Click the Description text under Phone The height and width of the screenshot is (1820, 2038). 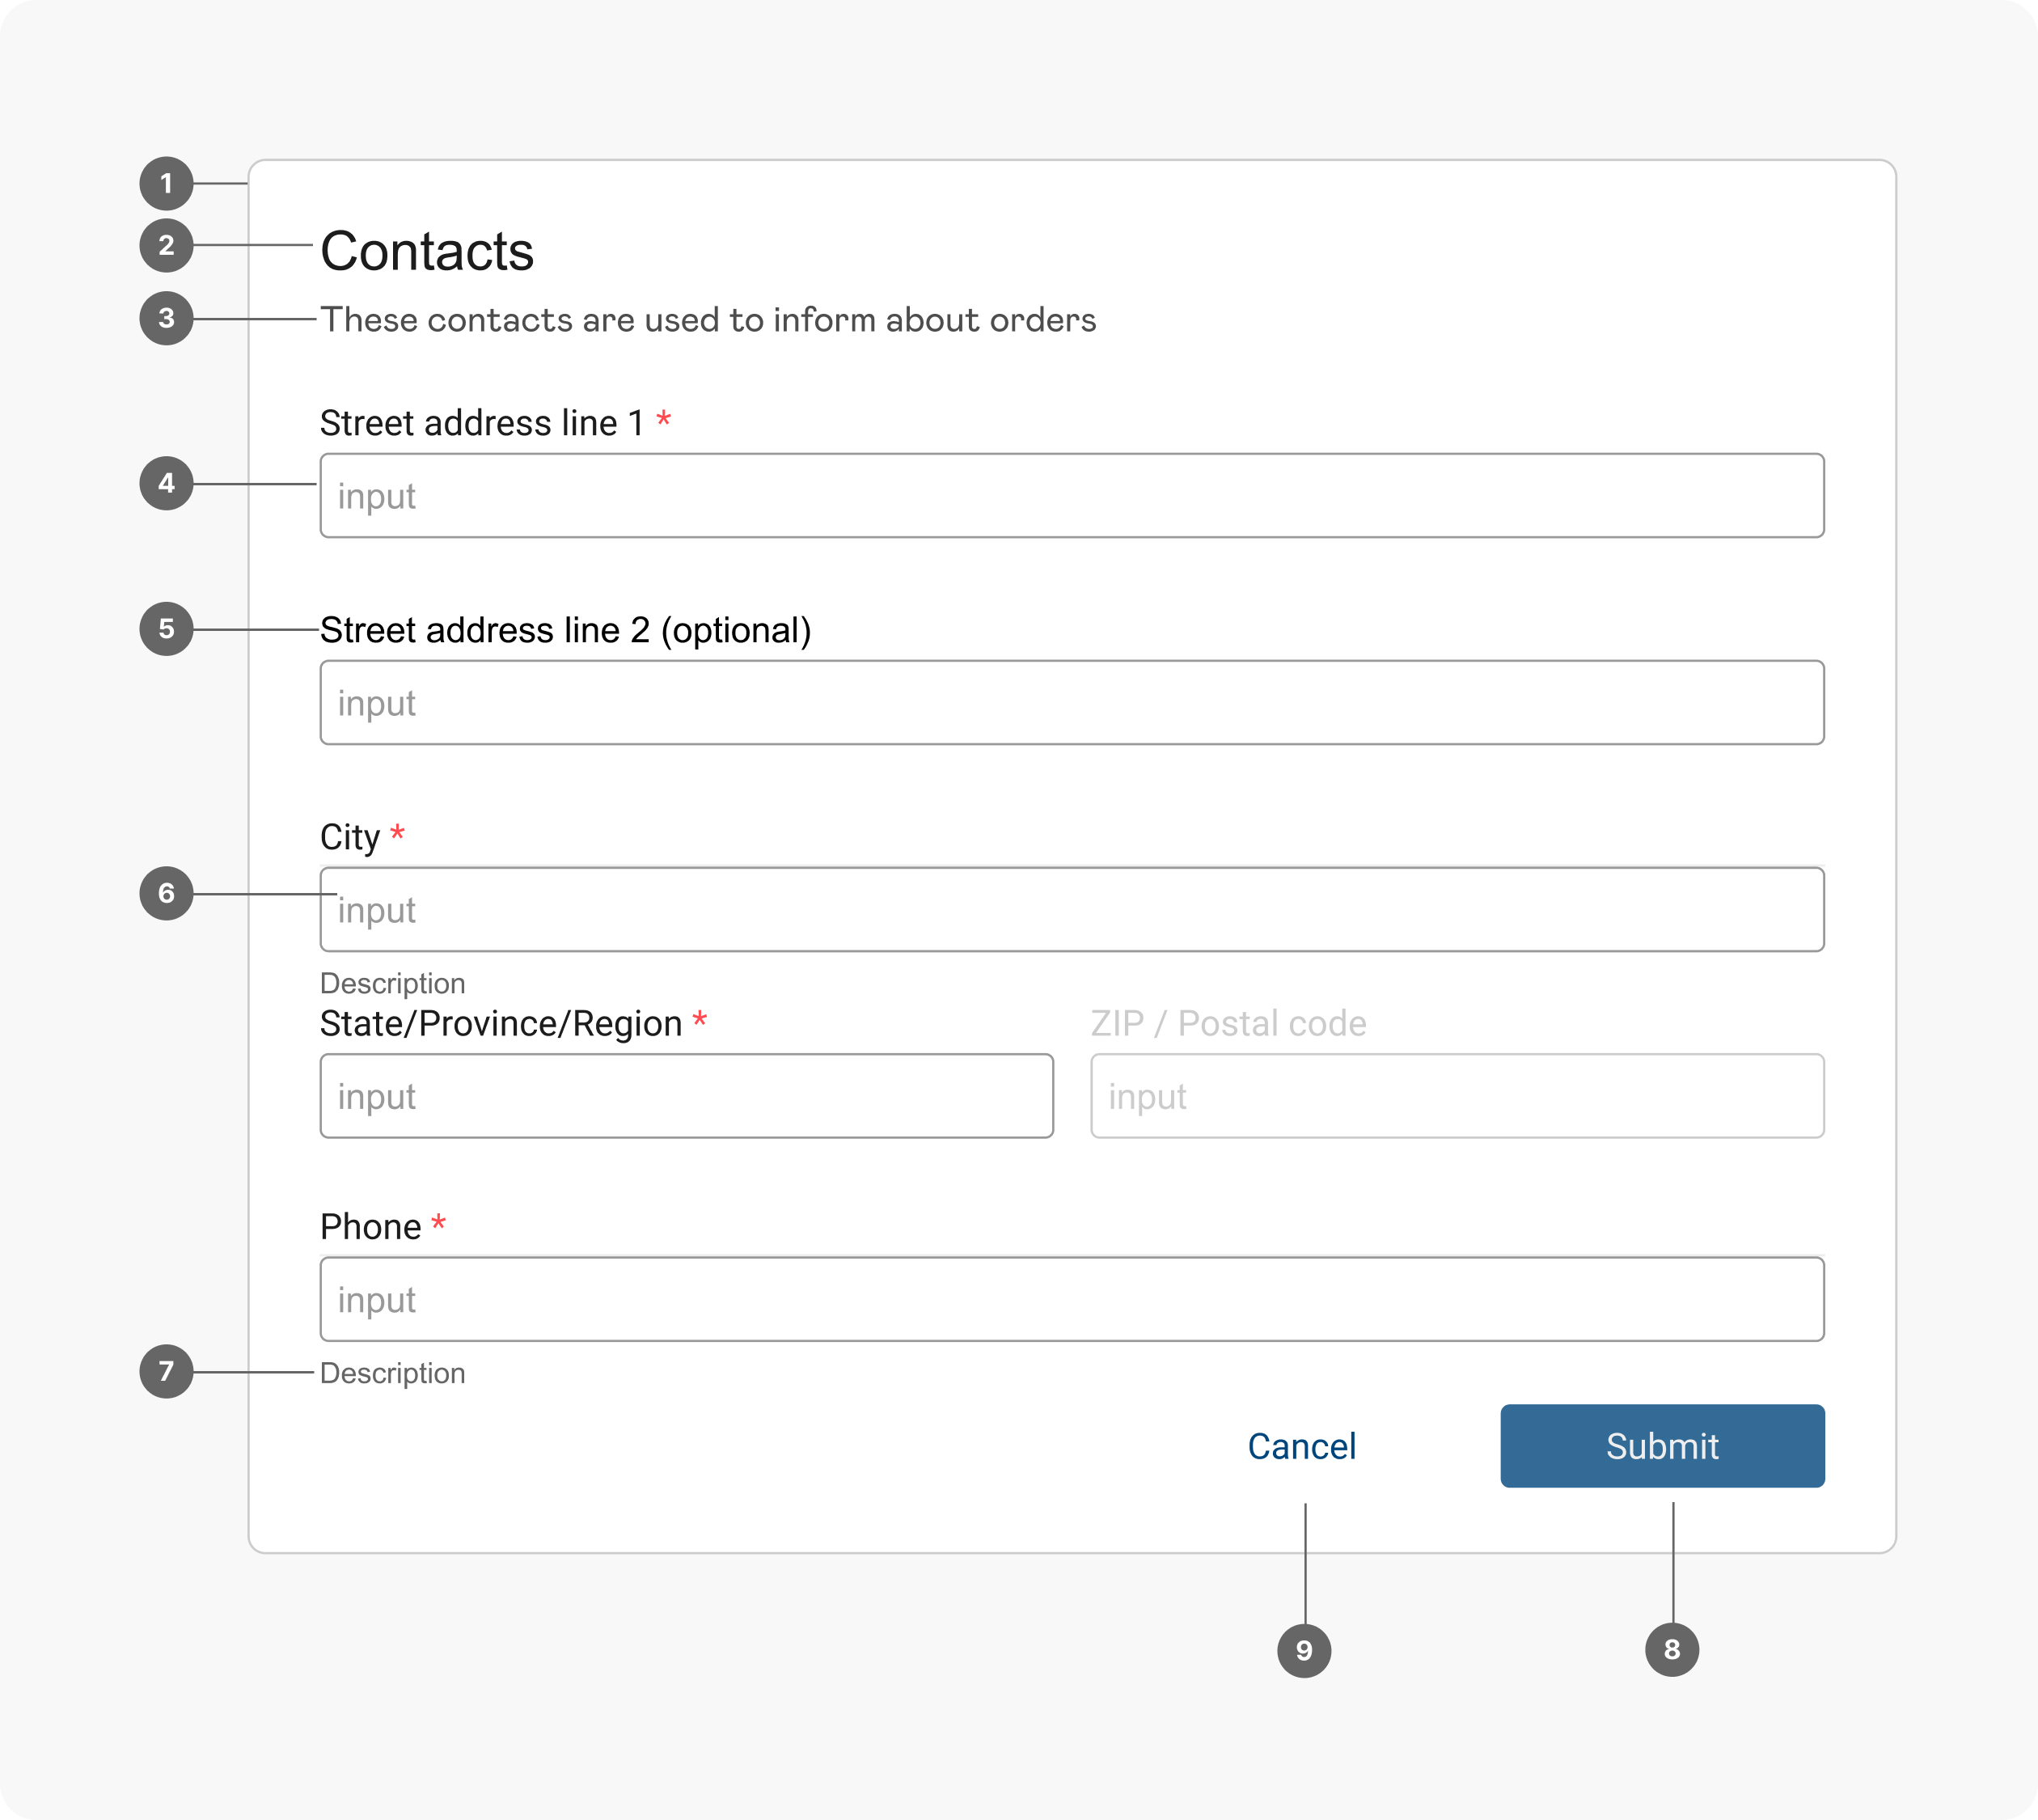pyautogui.click(x=393, y=1373)
